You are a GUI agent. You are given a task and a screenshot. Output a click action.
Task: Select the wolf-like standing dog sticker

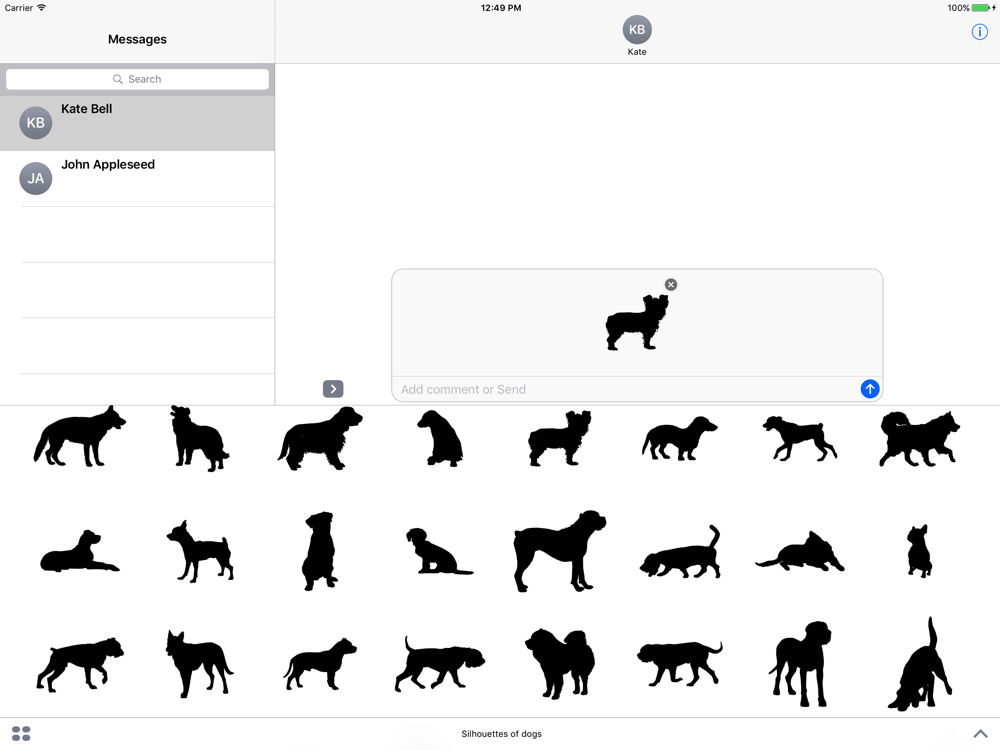point(80,438)
